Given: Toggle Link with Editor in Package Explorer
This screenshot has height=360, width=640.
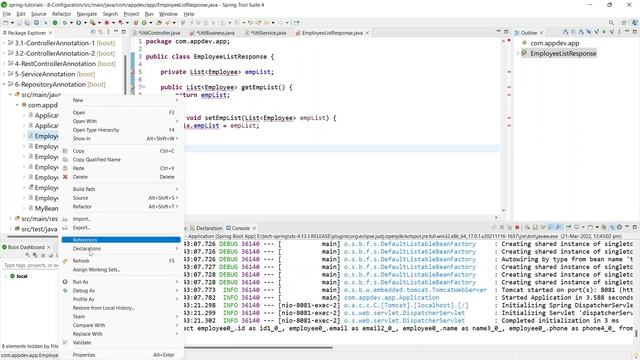Looking at the screenshot, I should 100,32.
